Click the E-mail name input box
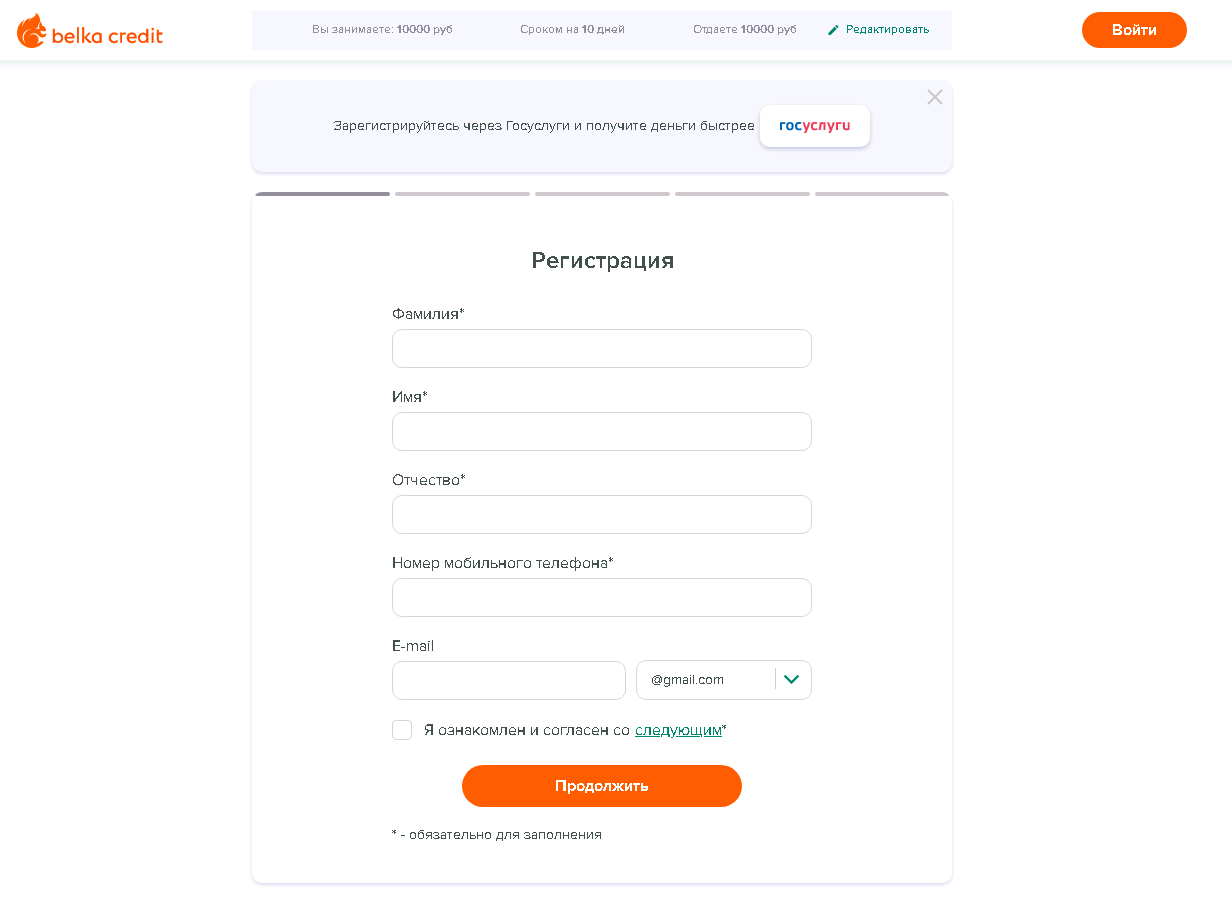Viewport: 1232px width, 905px height. coord(508,680)
